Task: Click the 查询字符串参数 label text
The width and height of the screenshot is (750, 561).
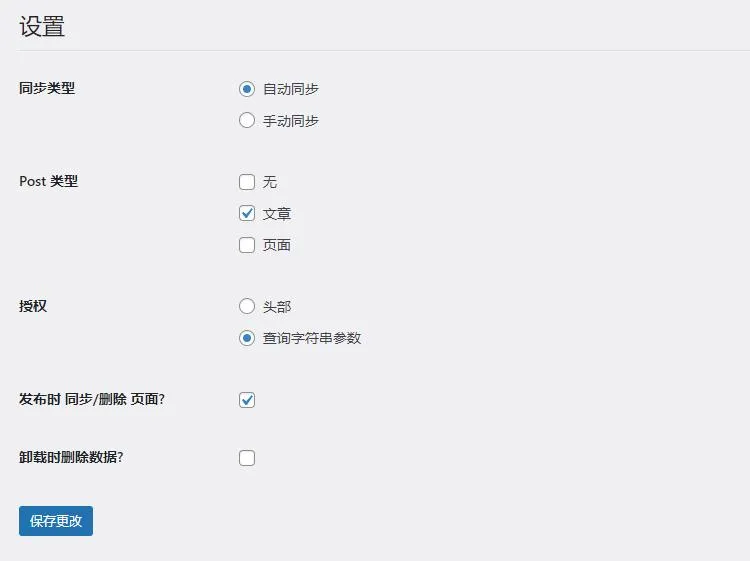Action: [x=312, y=338]
